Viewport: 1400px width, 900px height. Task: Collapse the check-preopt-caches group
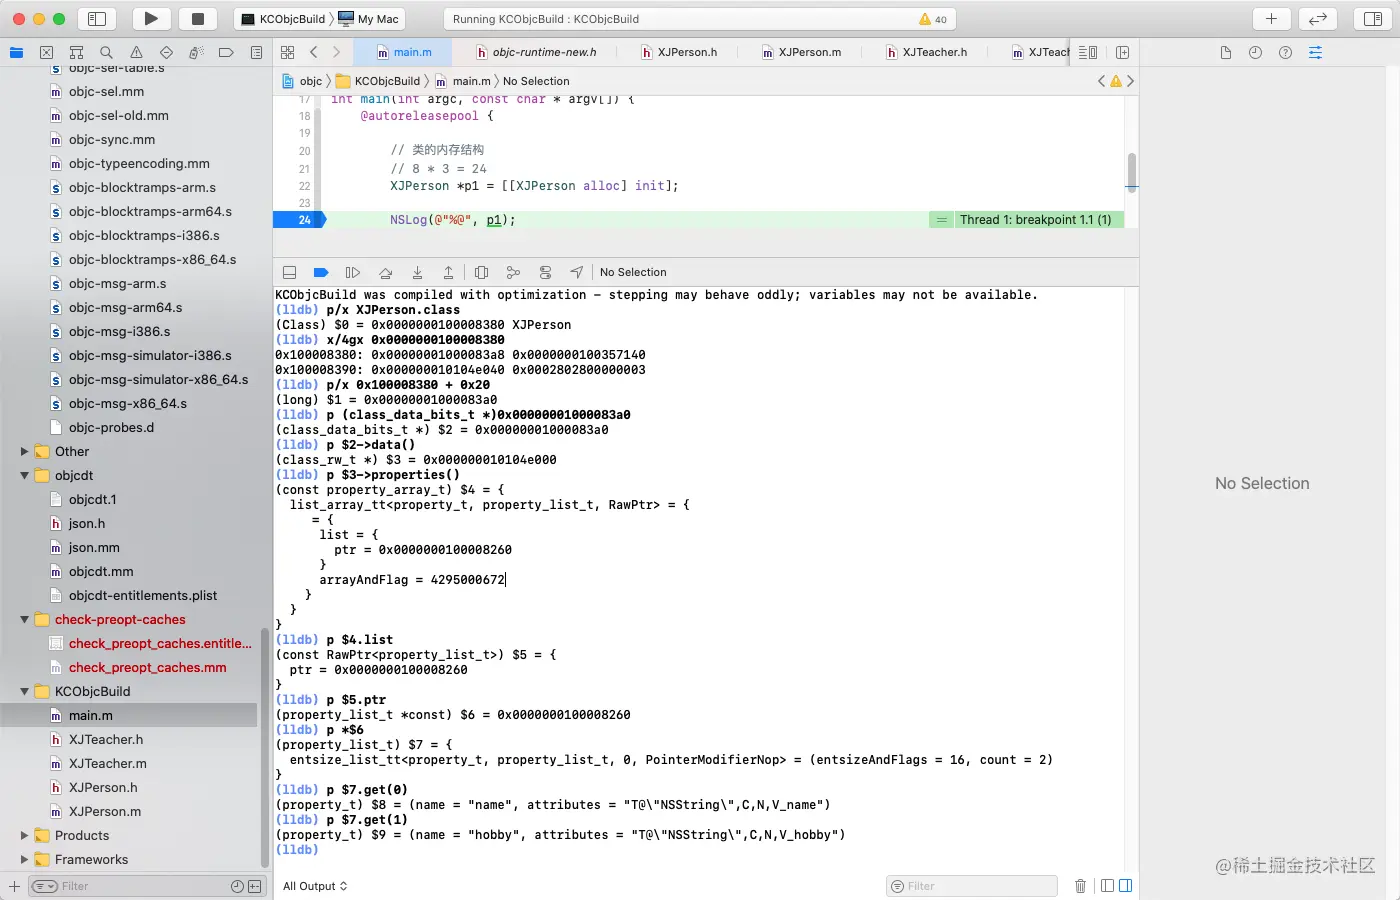24,620
